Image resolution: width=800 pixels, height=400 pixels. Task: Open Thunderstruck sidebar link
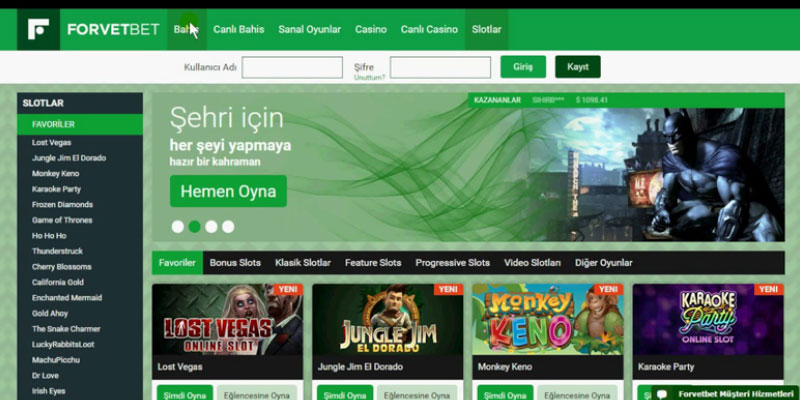point(57,251)
